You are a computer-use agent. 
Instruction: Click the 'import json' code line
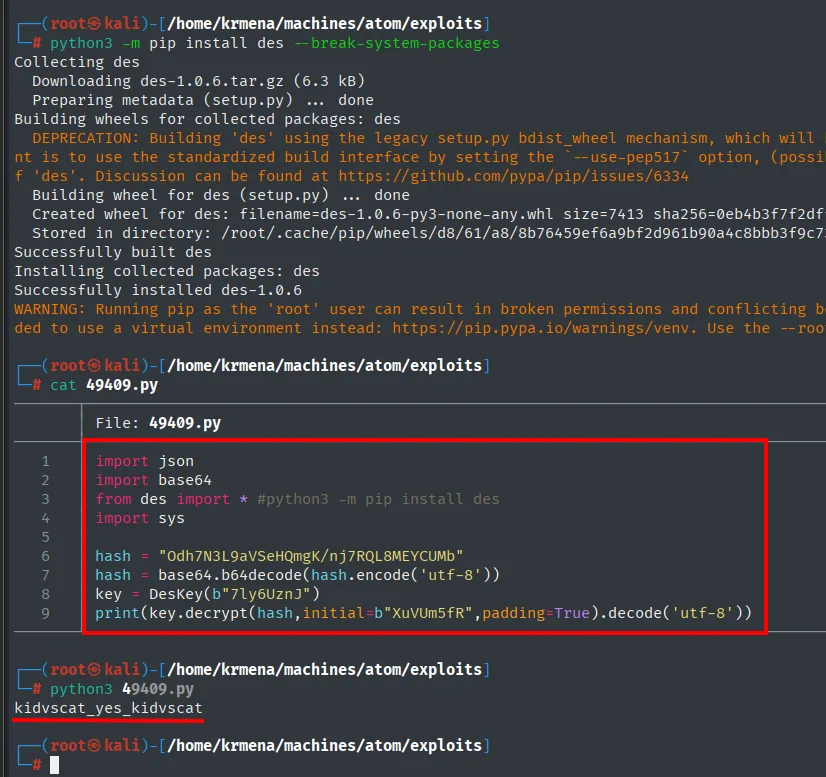coord(145,461)
